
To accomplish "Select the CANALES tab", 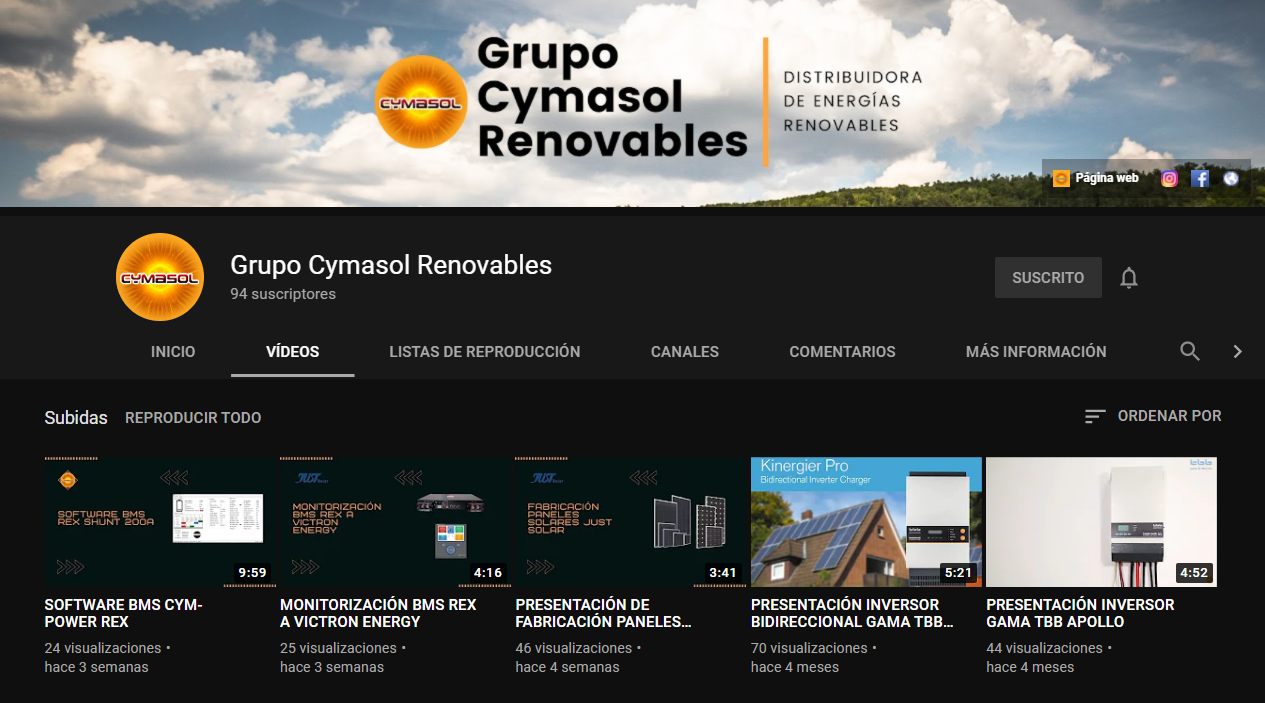I will coord(684,352).
